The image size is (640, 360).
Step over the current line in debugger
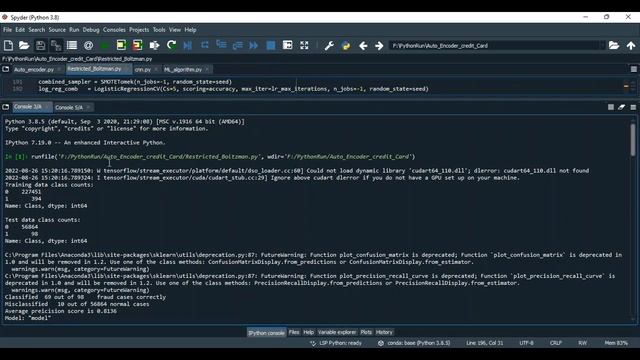coord(204,45)
